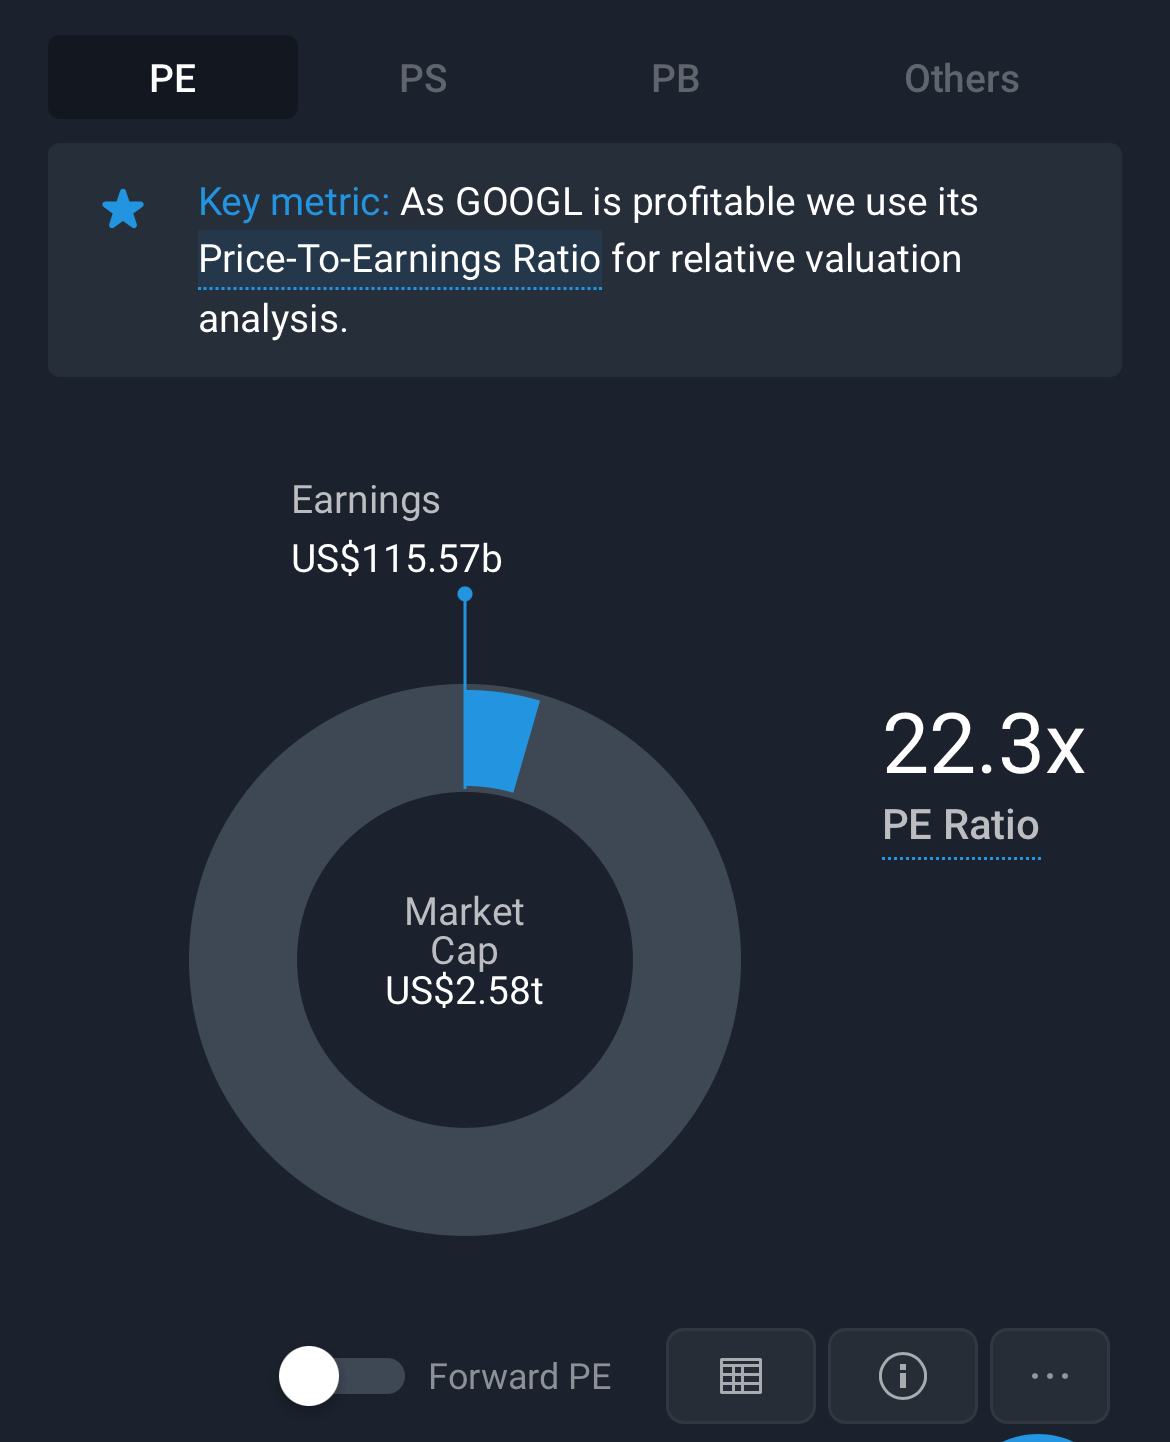This screenshot has height=1442, width=1170.
Task: Click the PE Ratio underlined label
Action: pos(961,826)
